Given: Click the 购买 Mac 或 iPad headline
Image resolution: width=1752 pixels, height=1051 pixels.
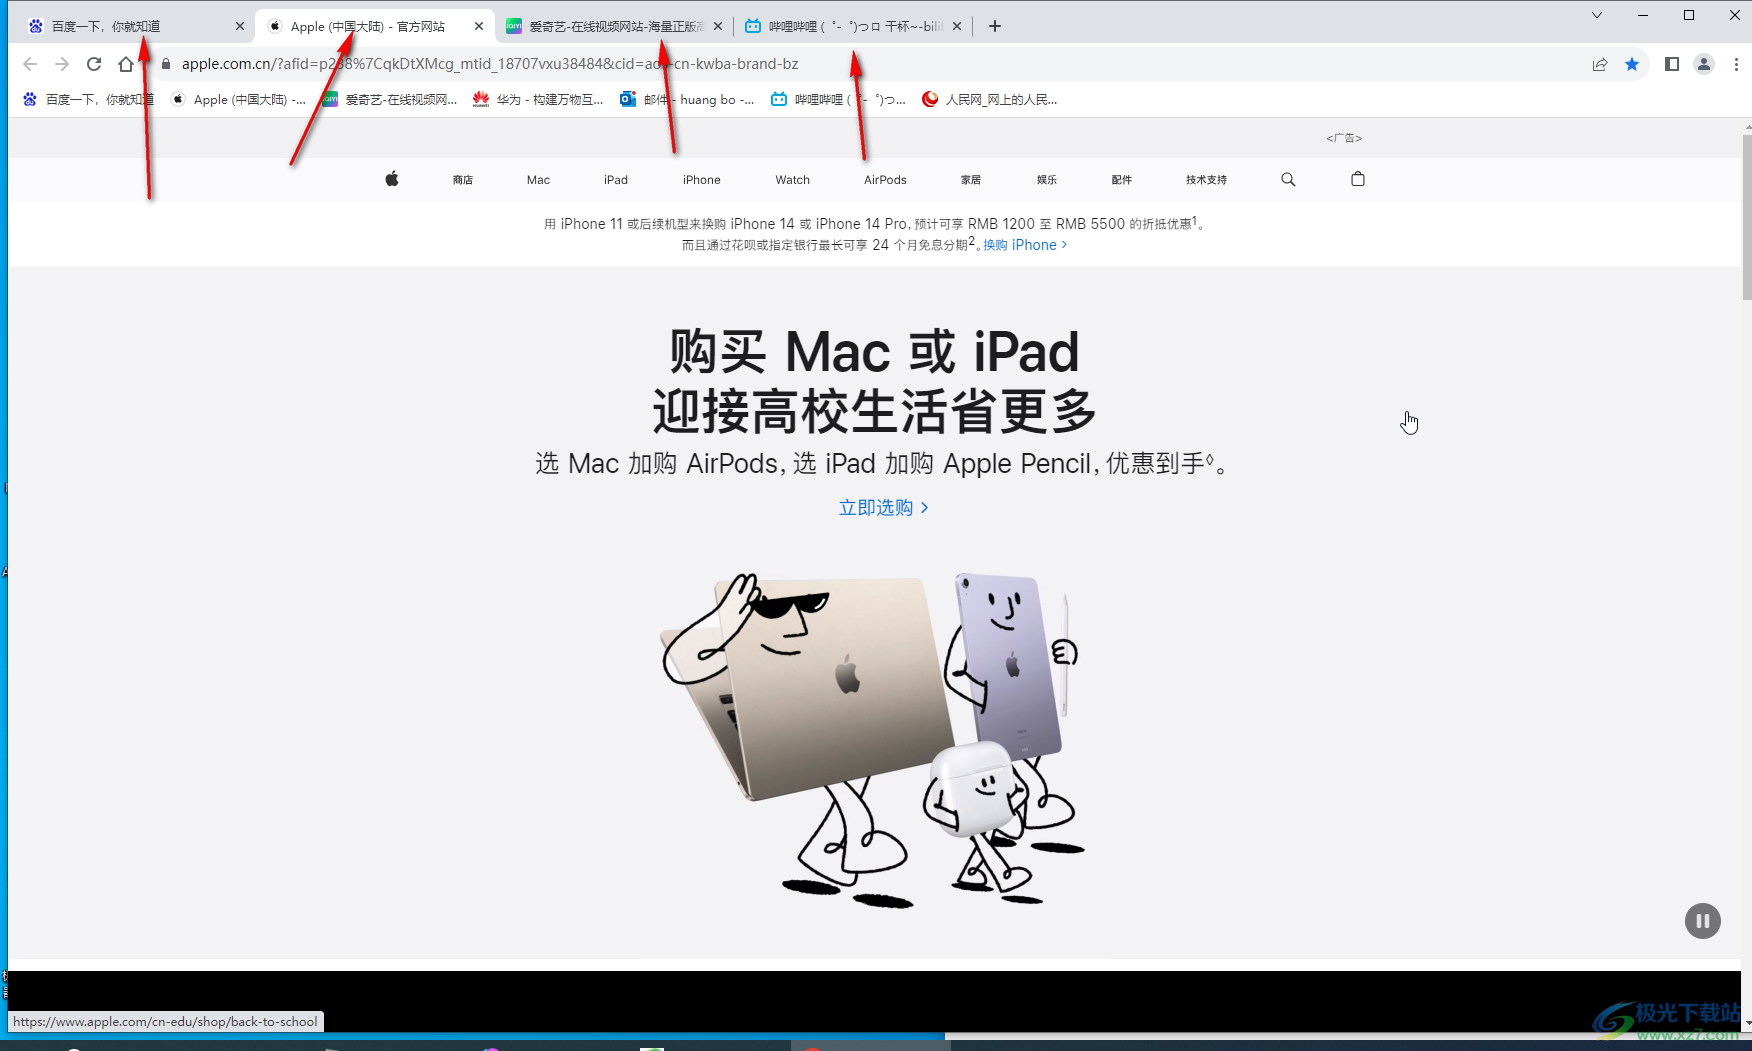Looking at the screenshot, I should [x=875, y=352].
